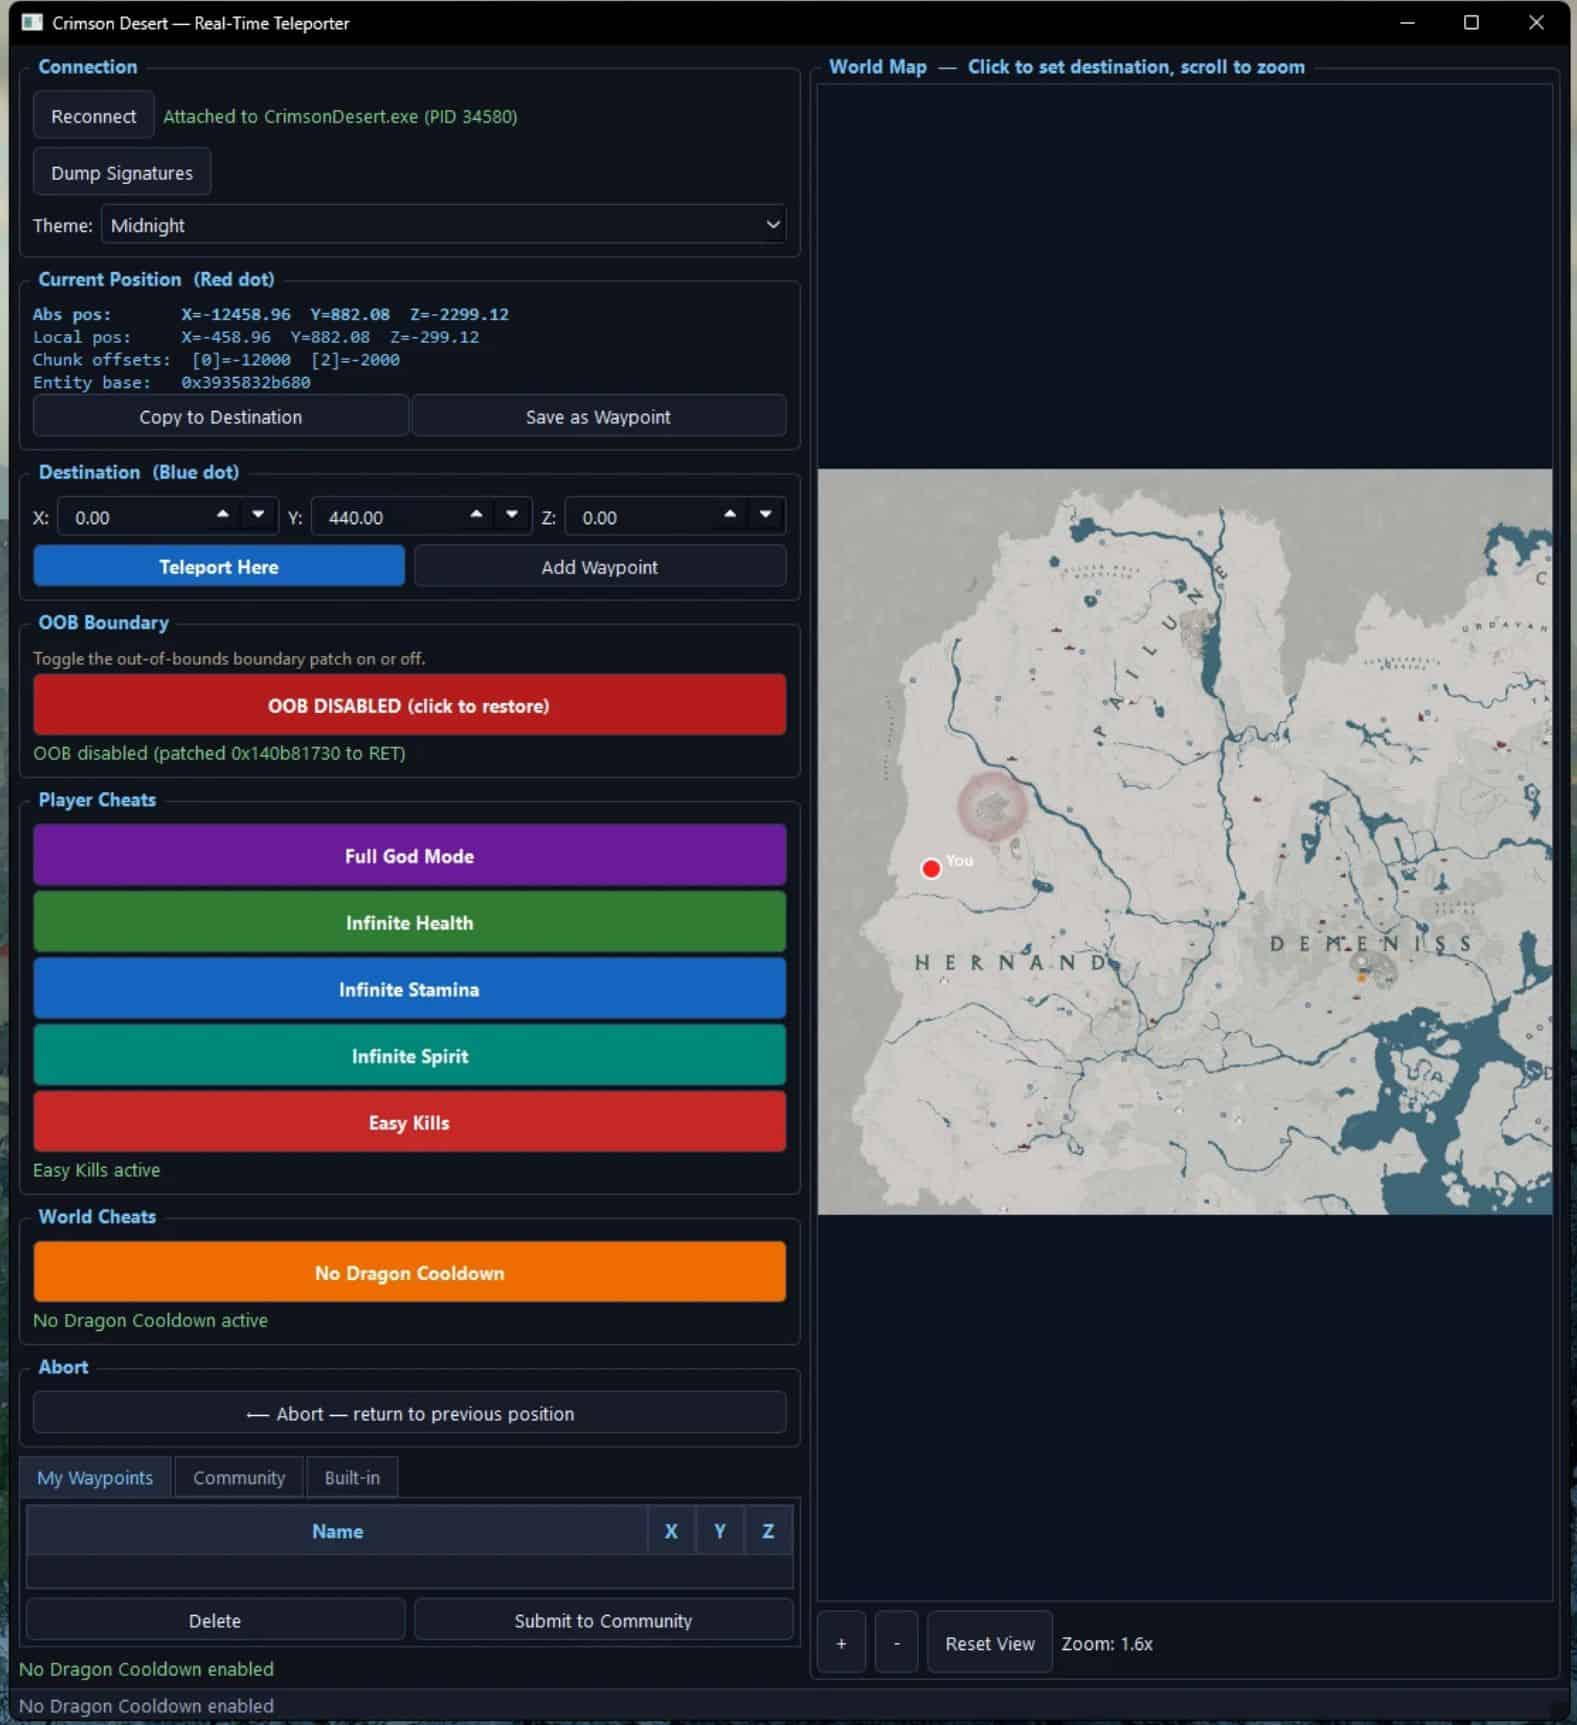This screenshot has height=1725, width=1577.
Task: Click the app icon in title bar
Action: [x=32, y=22]
